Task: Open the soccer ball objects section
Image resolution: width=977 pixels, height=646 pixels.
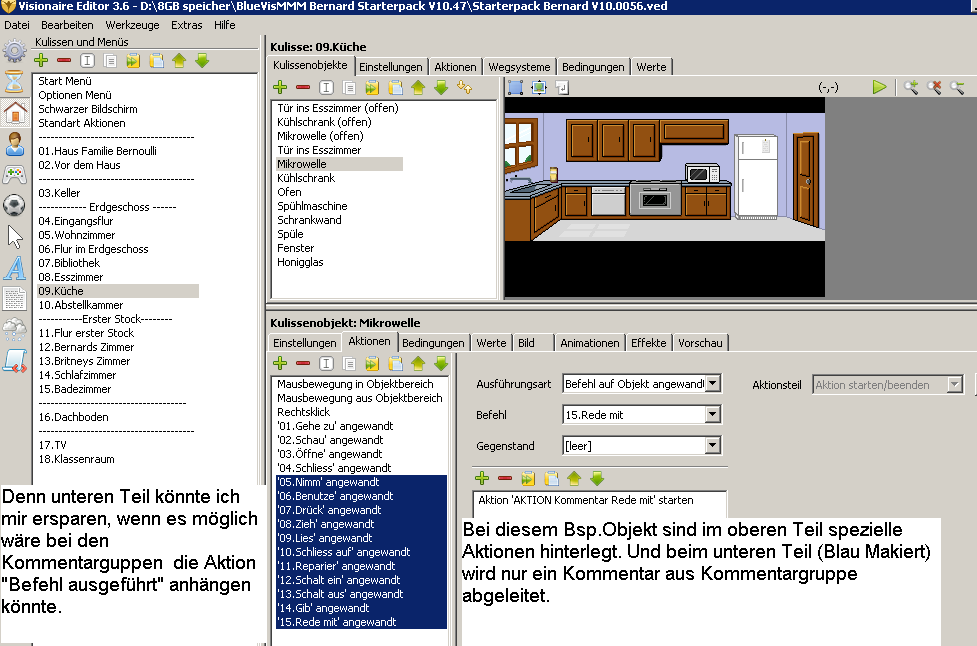Action: 14,206
